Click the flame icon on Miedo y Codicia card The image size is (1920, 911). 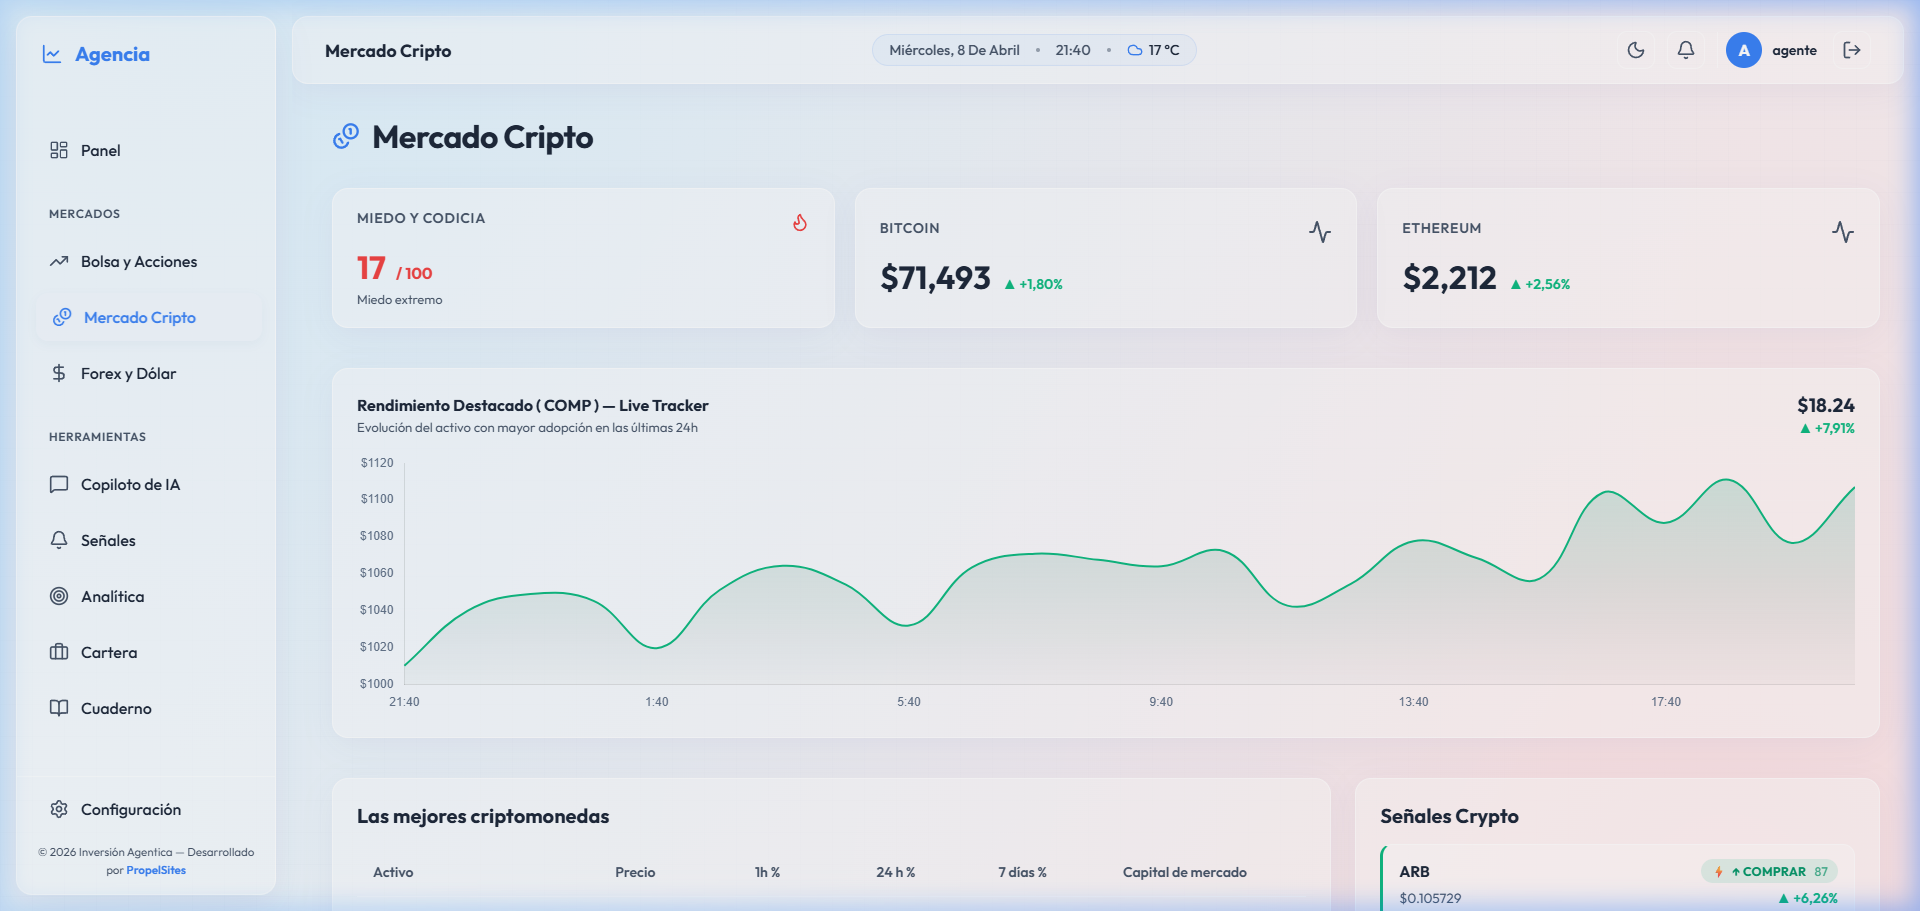coord(800,222)
